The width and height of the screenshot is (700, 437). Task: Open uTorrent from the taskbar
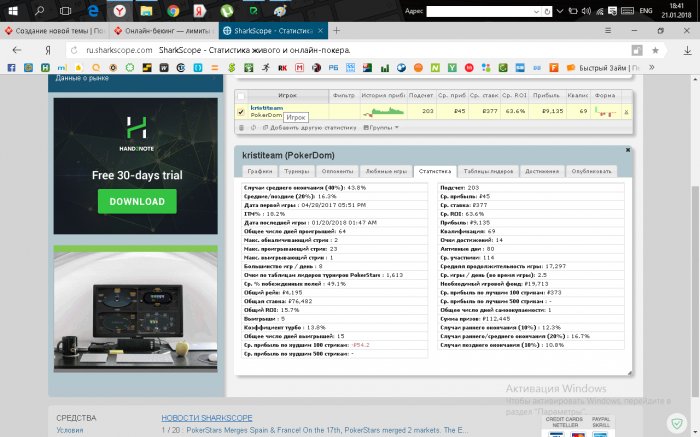[227, 11]
